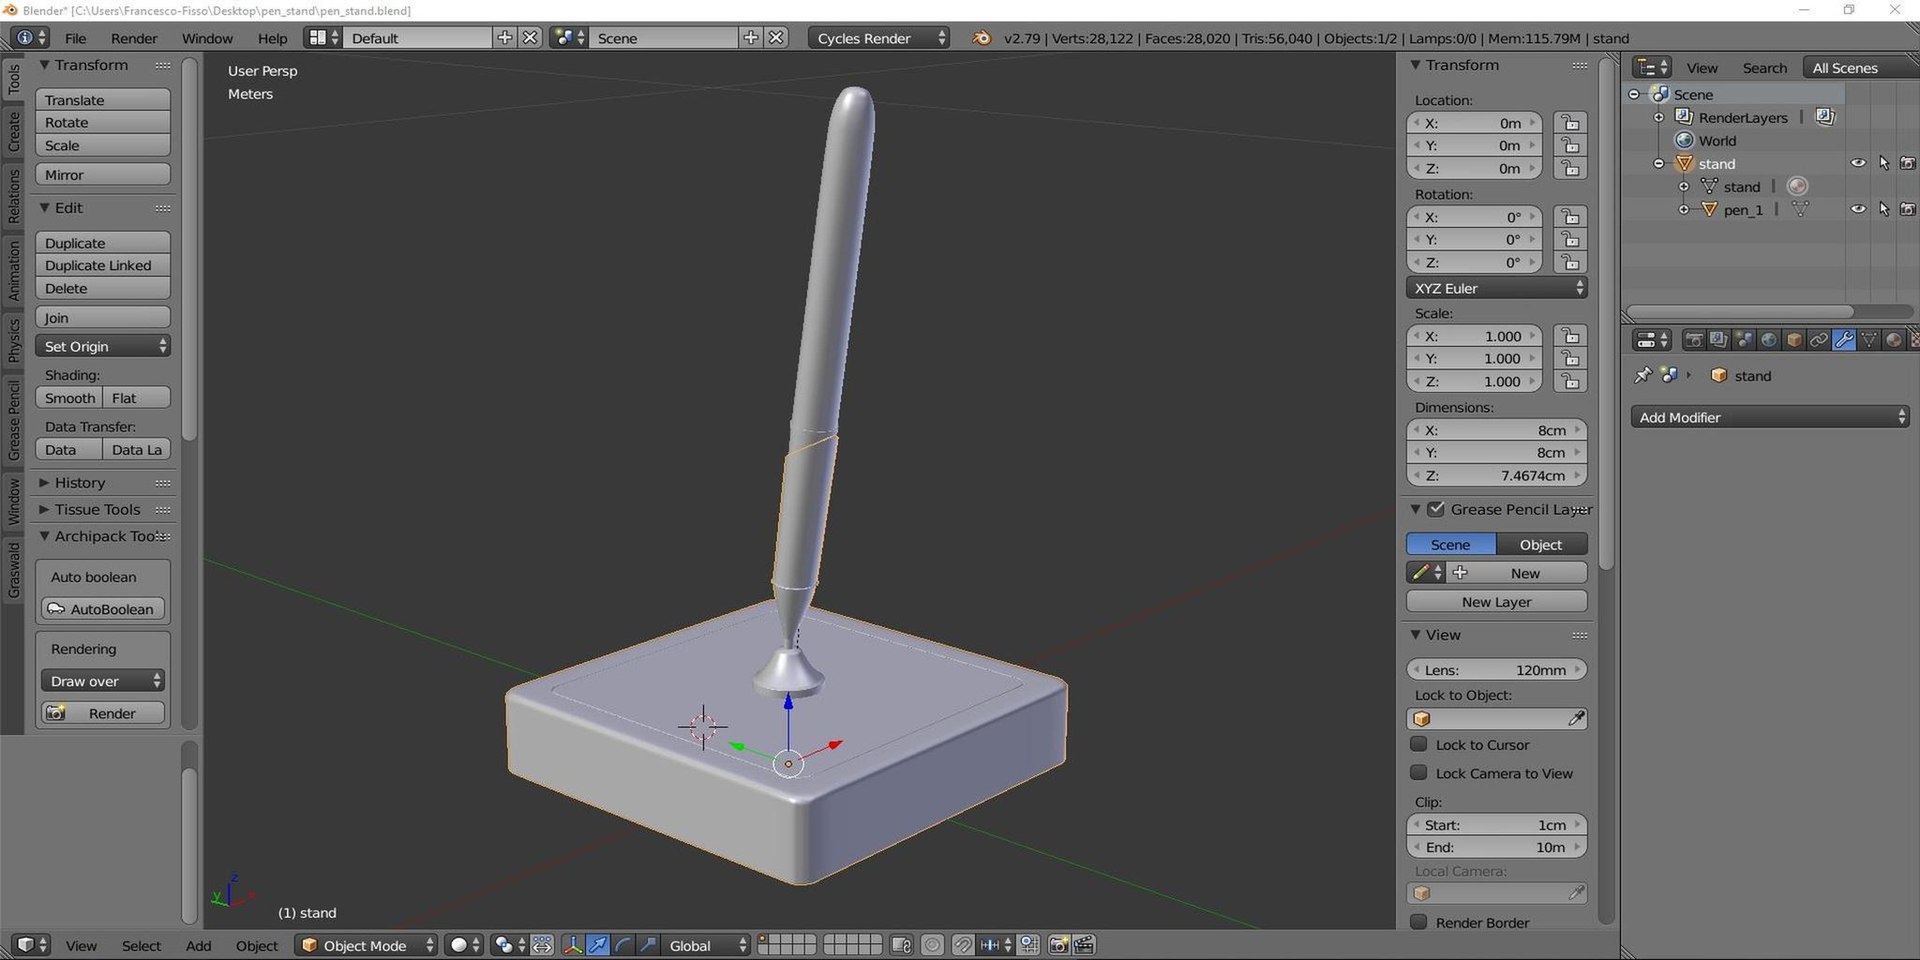Select the rotate manipulator arc icon
The image size is (1920, 960).
coord(623,945)
